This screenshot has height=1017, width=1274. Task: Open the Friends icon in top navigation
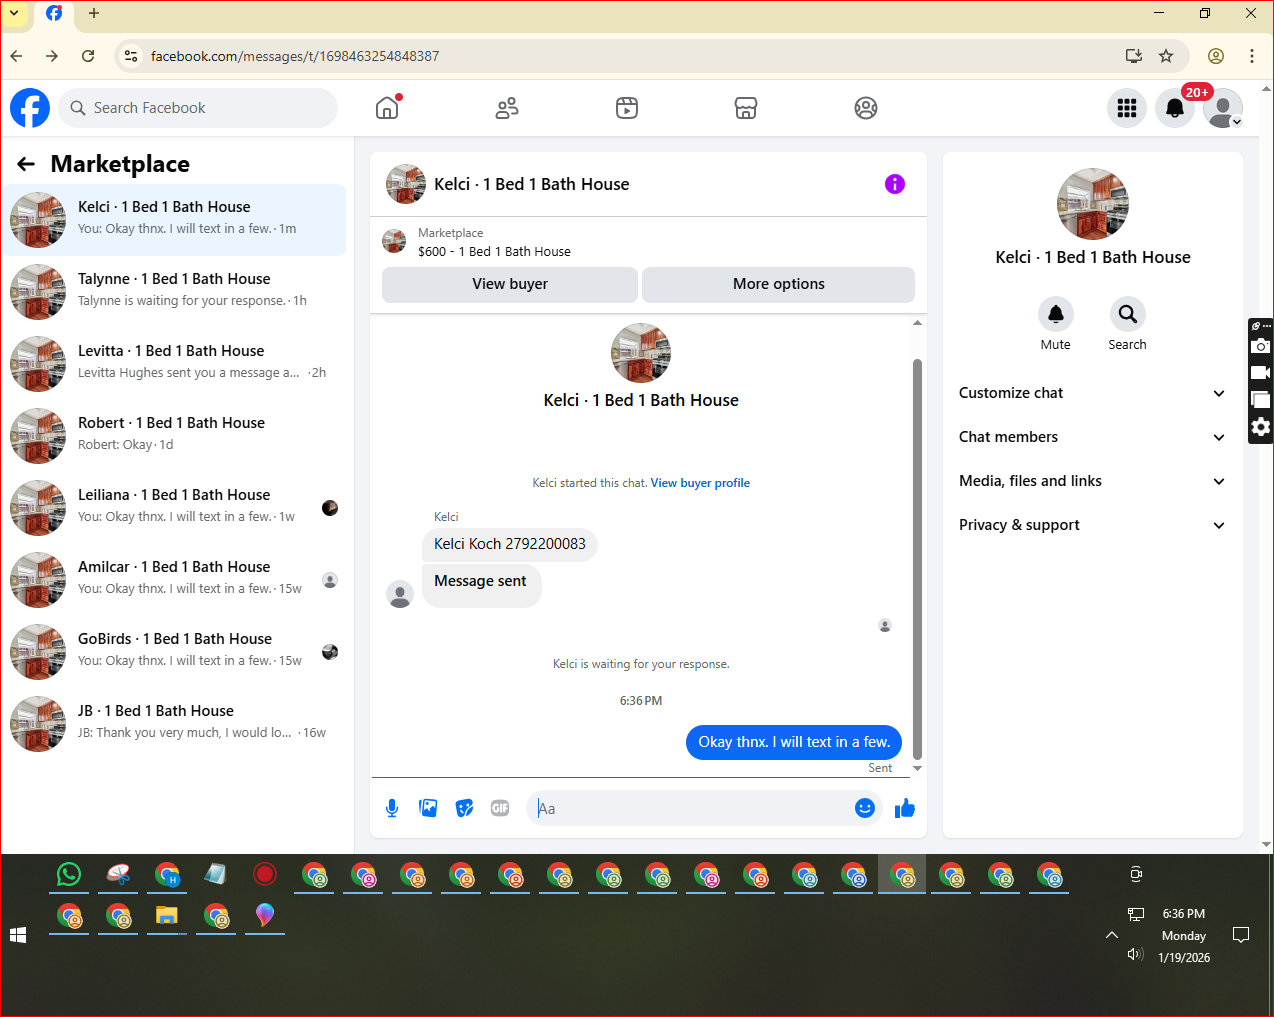507,108
